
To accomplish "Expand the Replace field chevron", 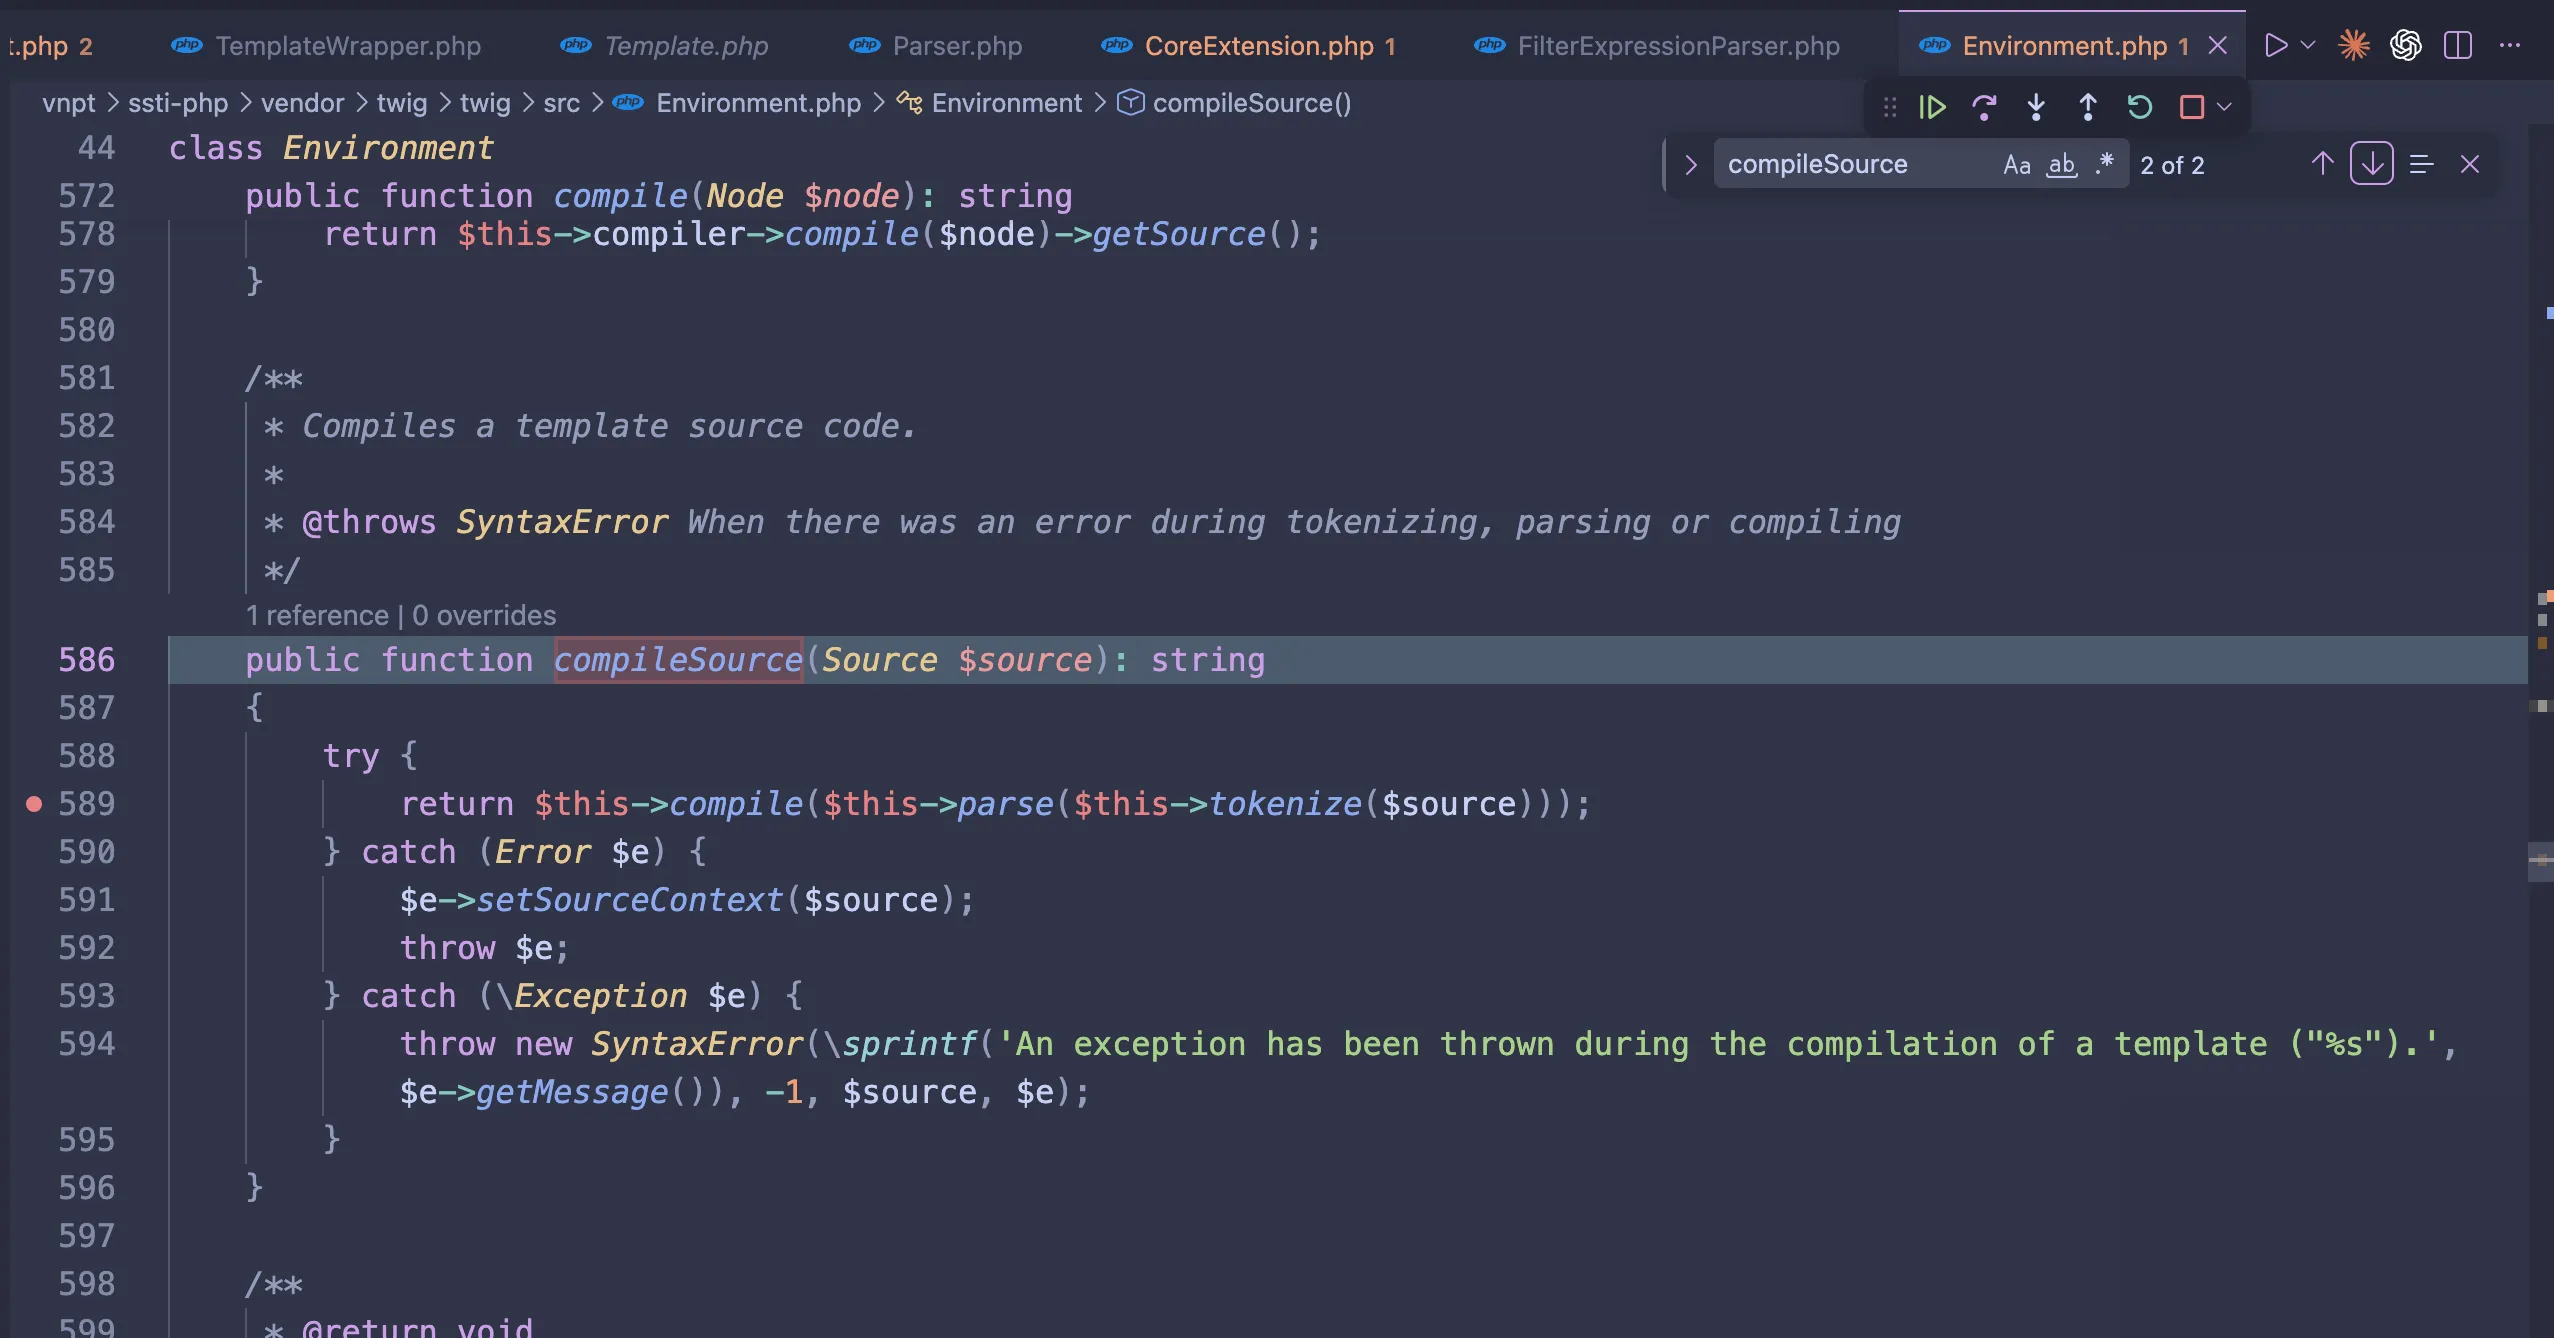I will point(1690,164).
